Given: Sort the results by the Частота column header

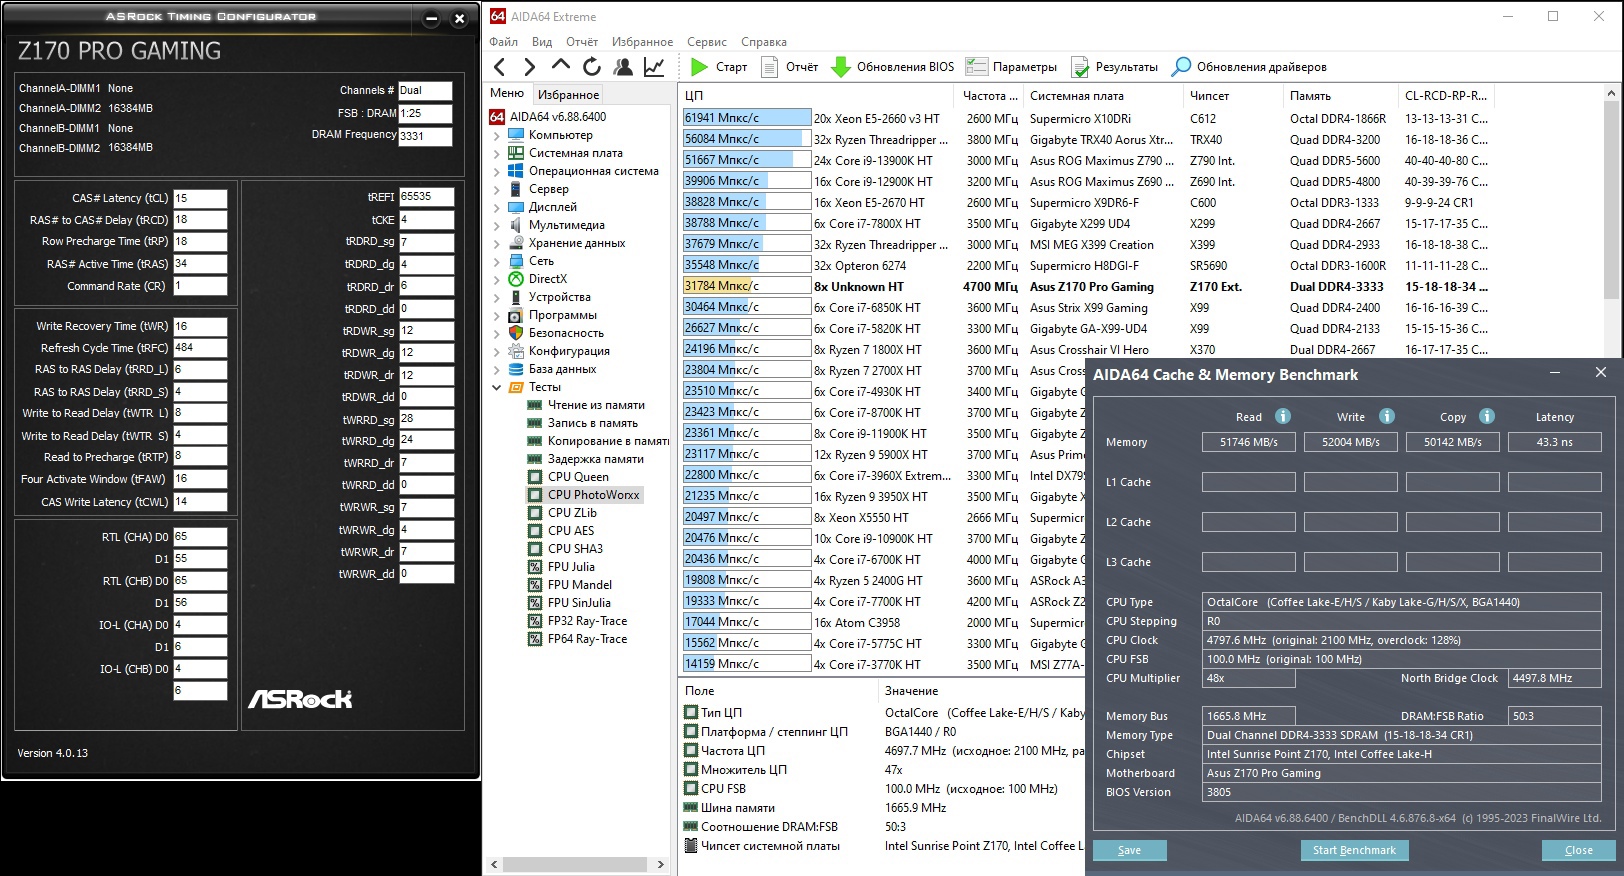Looking at the screenshot, I should [x=990, y=96].
